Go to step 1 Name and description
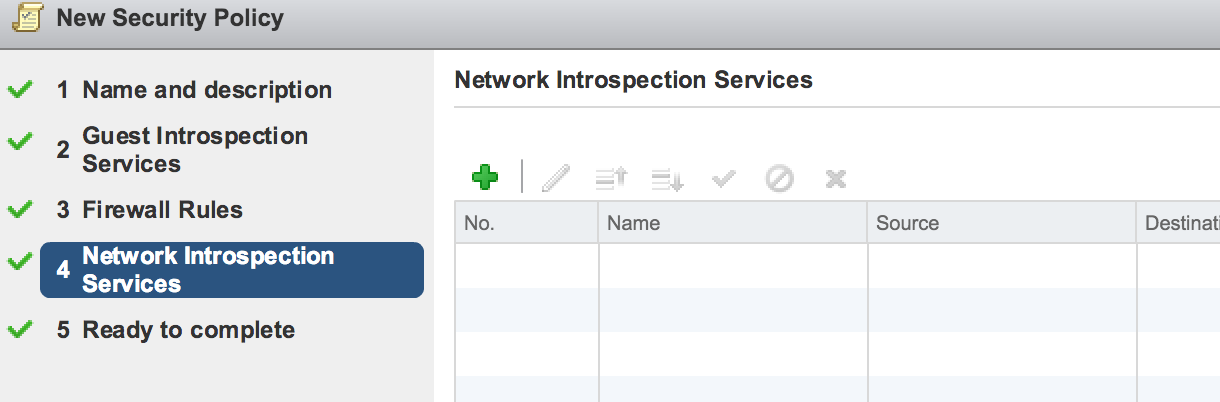Screen dimensions: 1220x402 click(206, 90)
